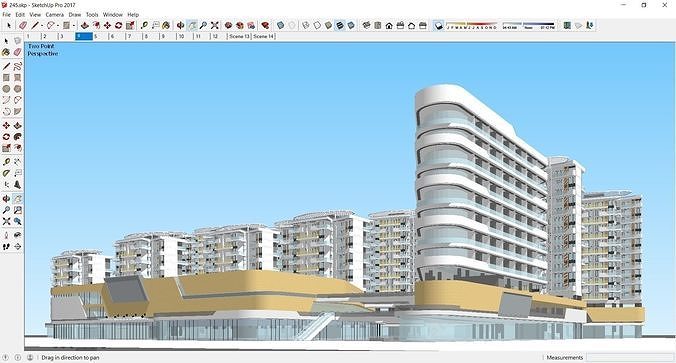Select scene tab 2
The image size is (676, 363).
[x=49, y=36]
